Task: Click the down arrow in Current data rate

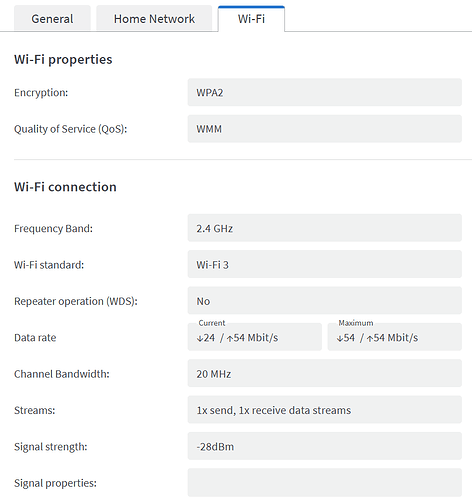Action: (x=200, y=338)
